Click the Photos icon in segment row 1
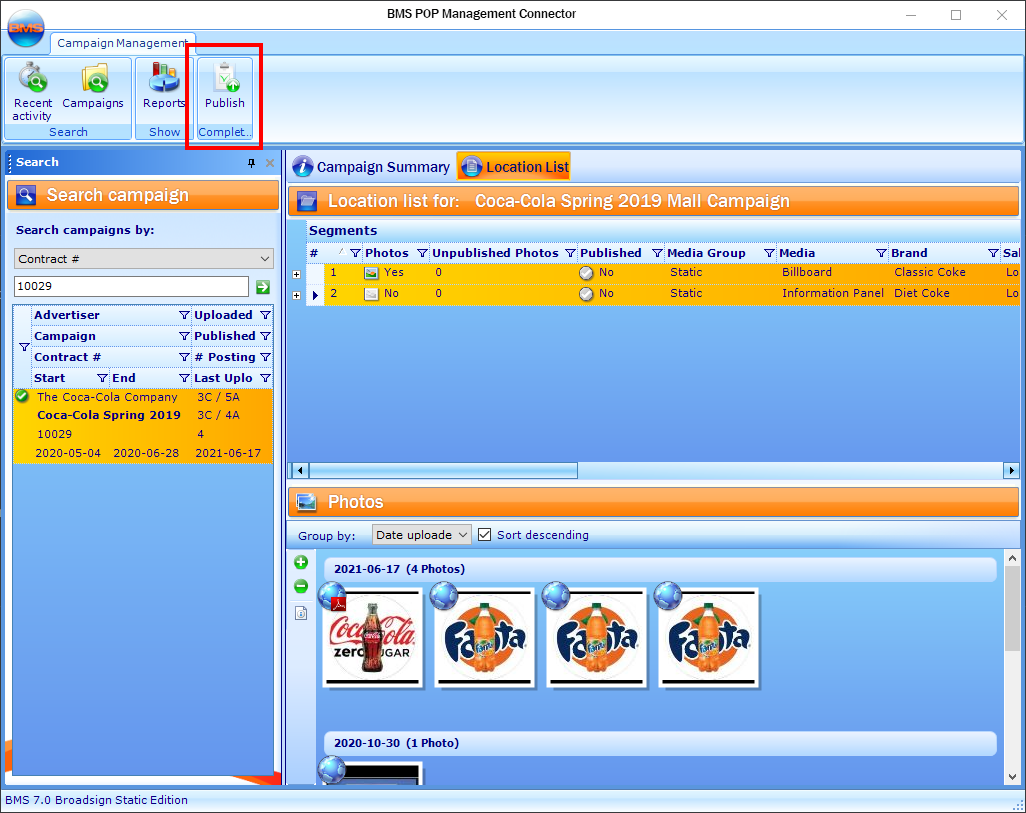The height and width of the screenshot is (813, 1026). [371, 274]
